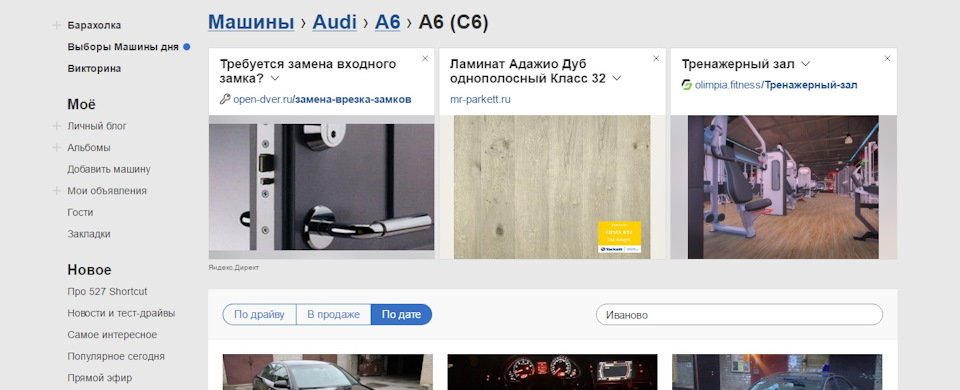This screenshot has width=960, height=390.
Task: Open Популярное сегодня link
Action: 116,356
